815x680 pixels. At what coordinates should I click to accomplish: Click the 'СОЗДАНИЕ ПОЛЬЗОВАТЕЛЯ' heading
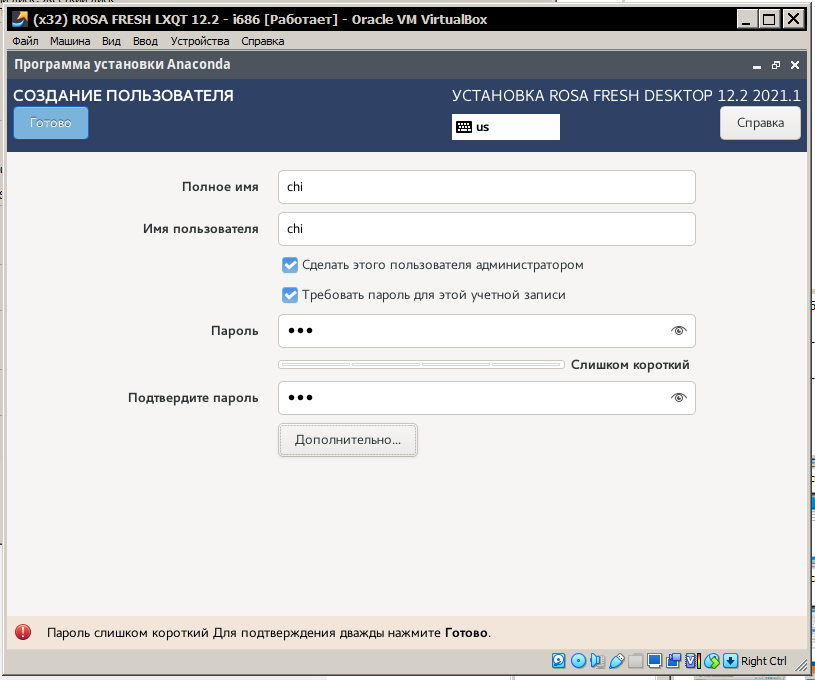coord(123,96)
